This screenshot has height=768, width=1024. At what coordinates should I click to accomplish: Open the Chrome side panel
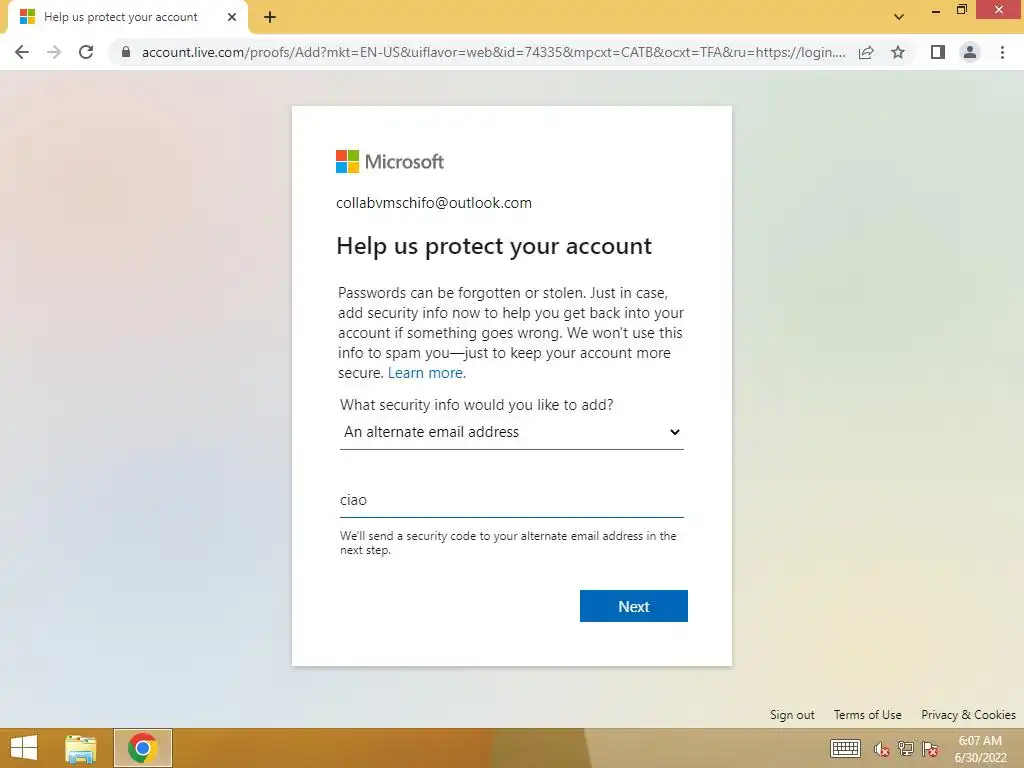point(938,52)
